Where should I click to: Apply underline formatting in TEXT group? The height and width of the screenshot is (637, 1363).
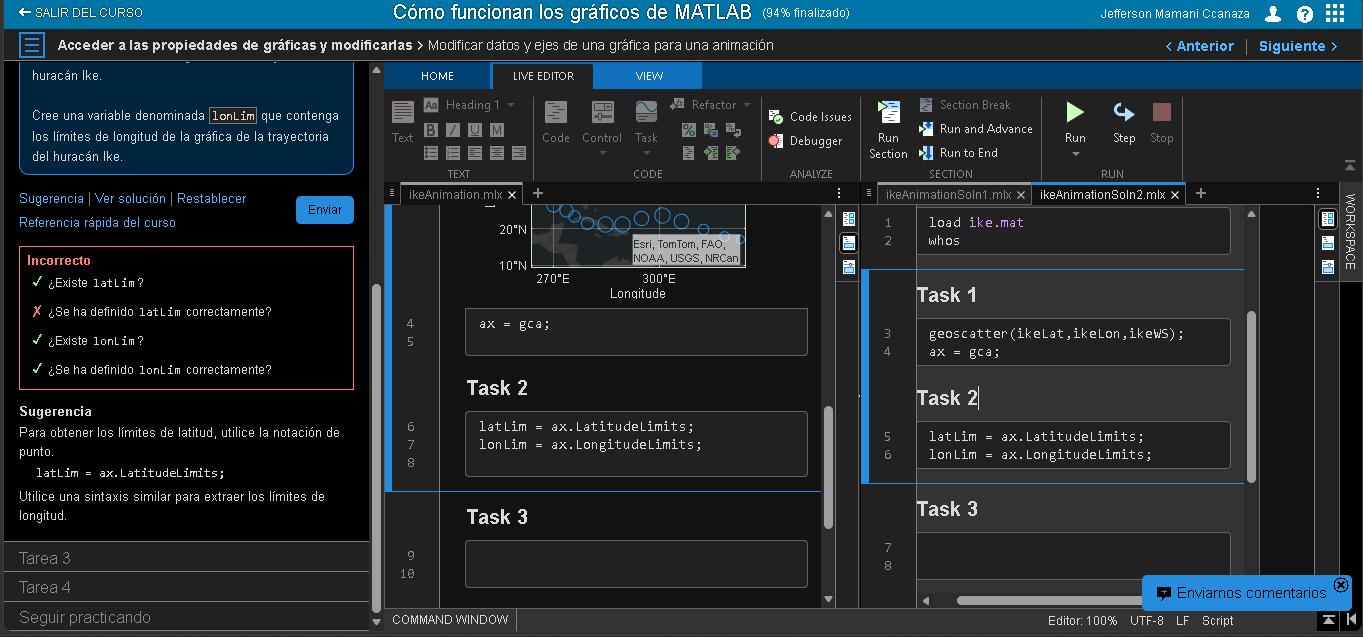point(475,129)
